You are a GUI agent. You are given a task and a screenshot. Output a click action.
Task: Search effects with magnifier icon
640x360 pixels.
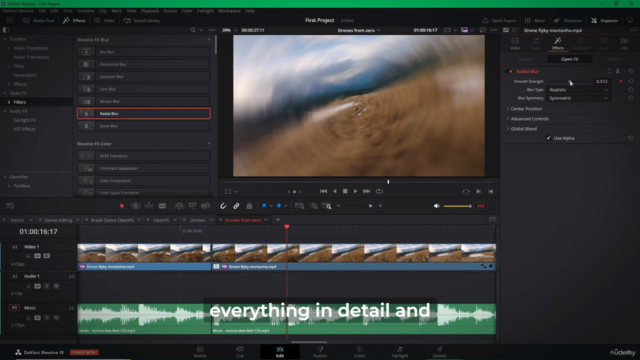click(193, 30)
